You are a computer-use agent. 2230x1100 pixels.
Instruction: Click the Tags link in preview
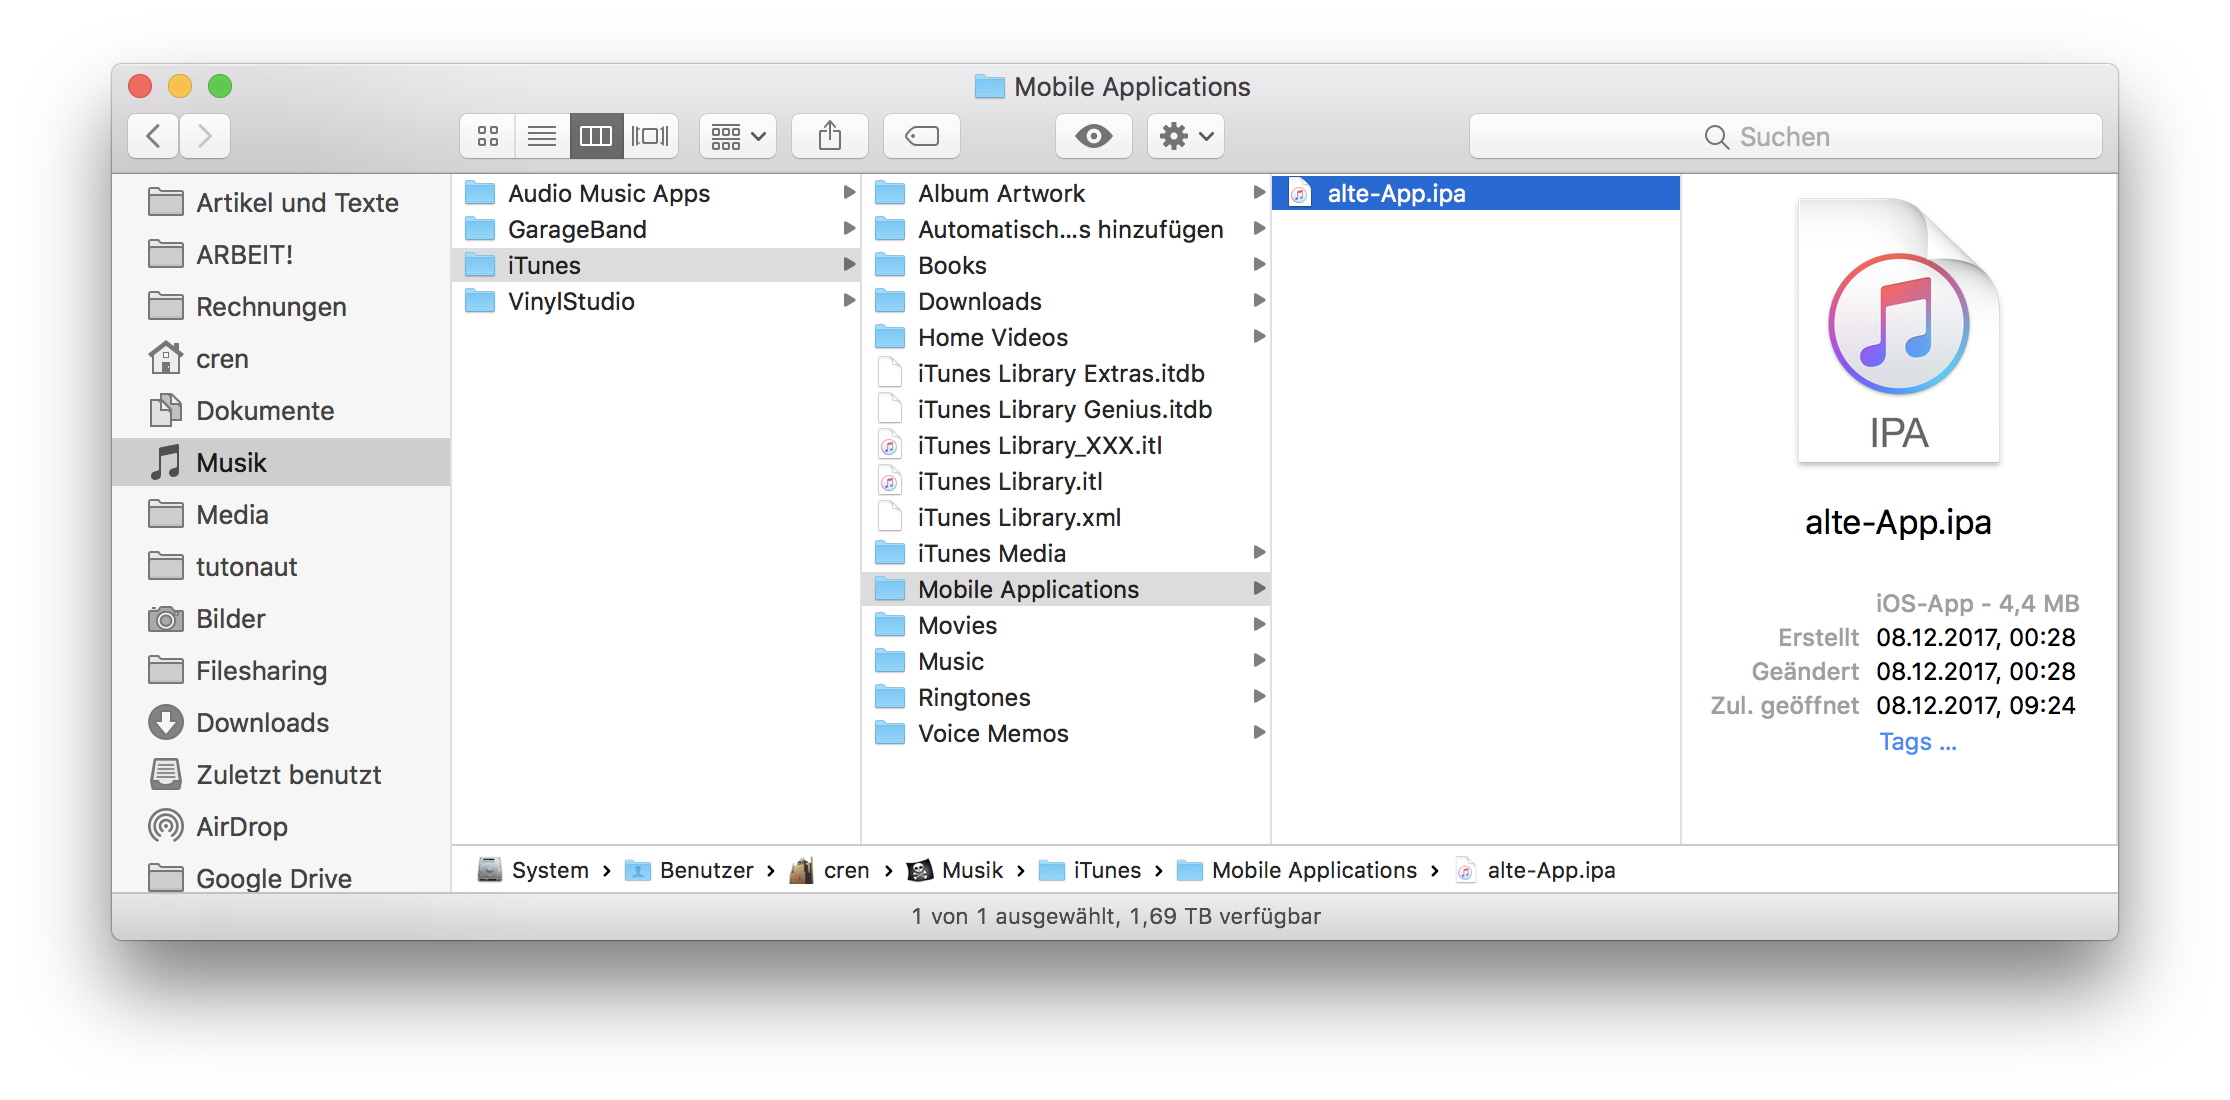1916,741
